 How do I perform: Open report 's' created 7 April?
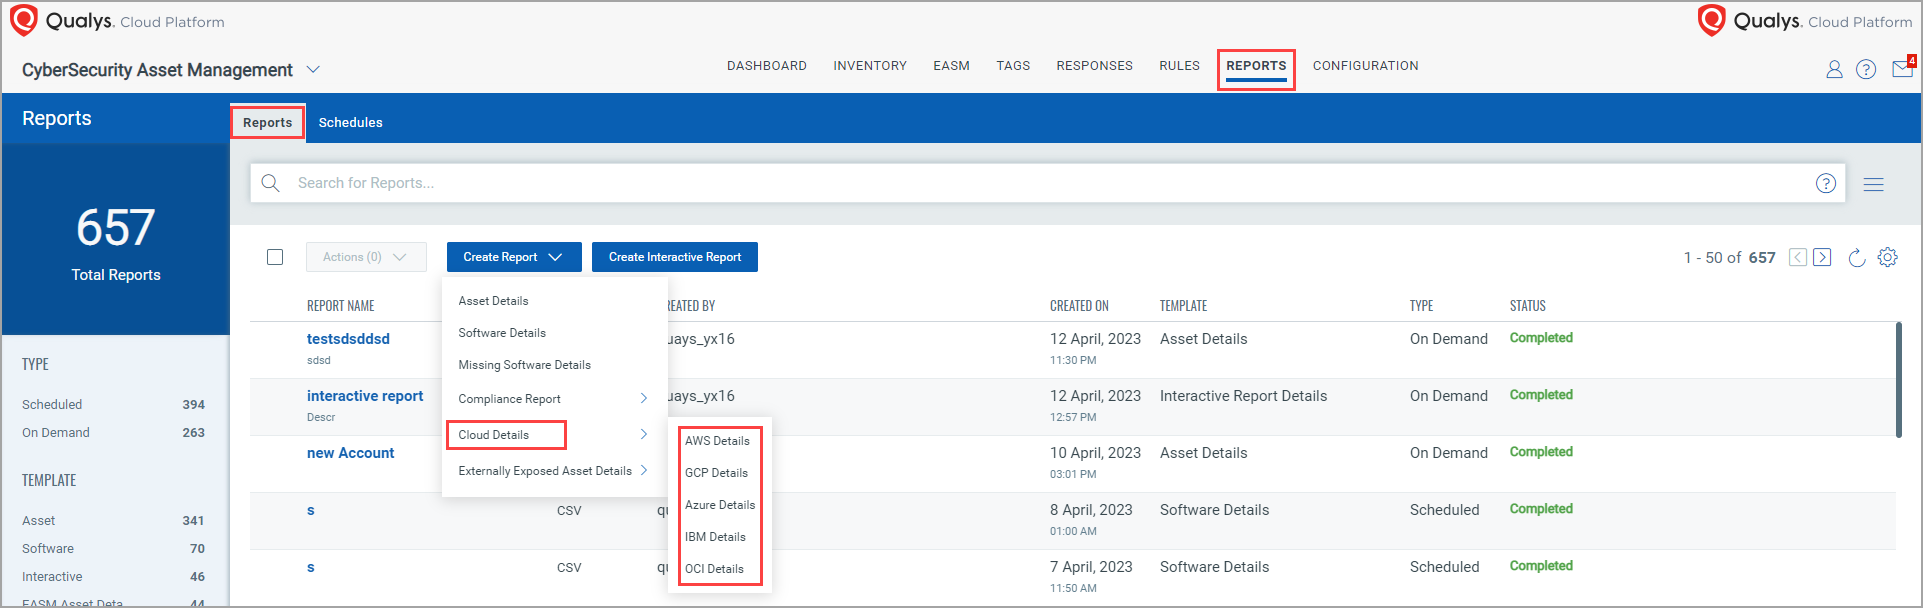point(310,567)
